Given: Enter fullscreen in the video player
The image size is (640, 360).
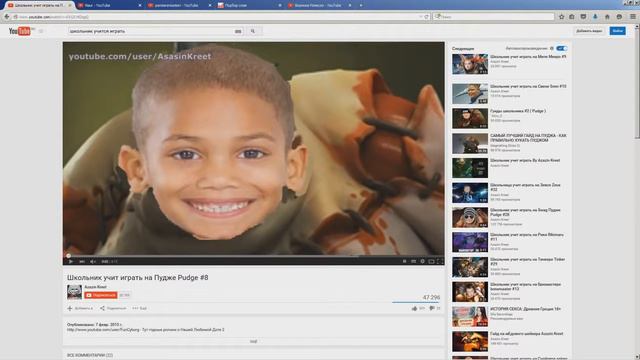Looking at the screenshot, I should (x=440, y=261).
